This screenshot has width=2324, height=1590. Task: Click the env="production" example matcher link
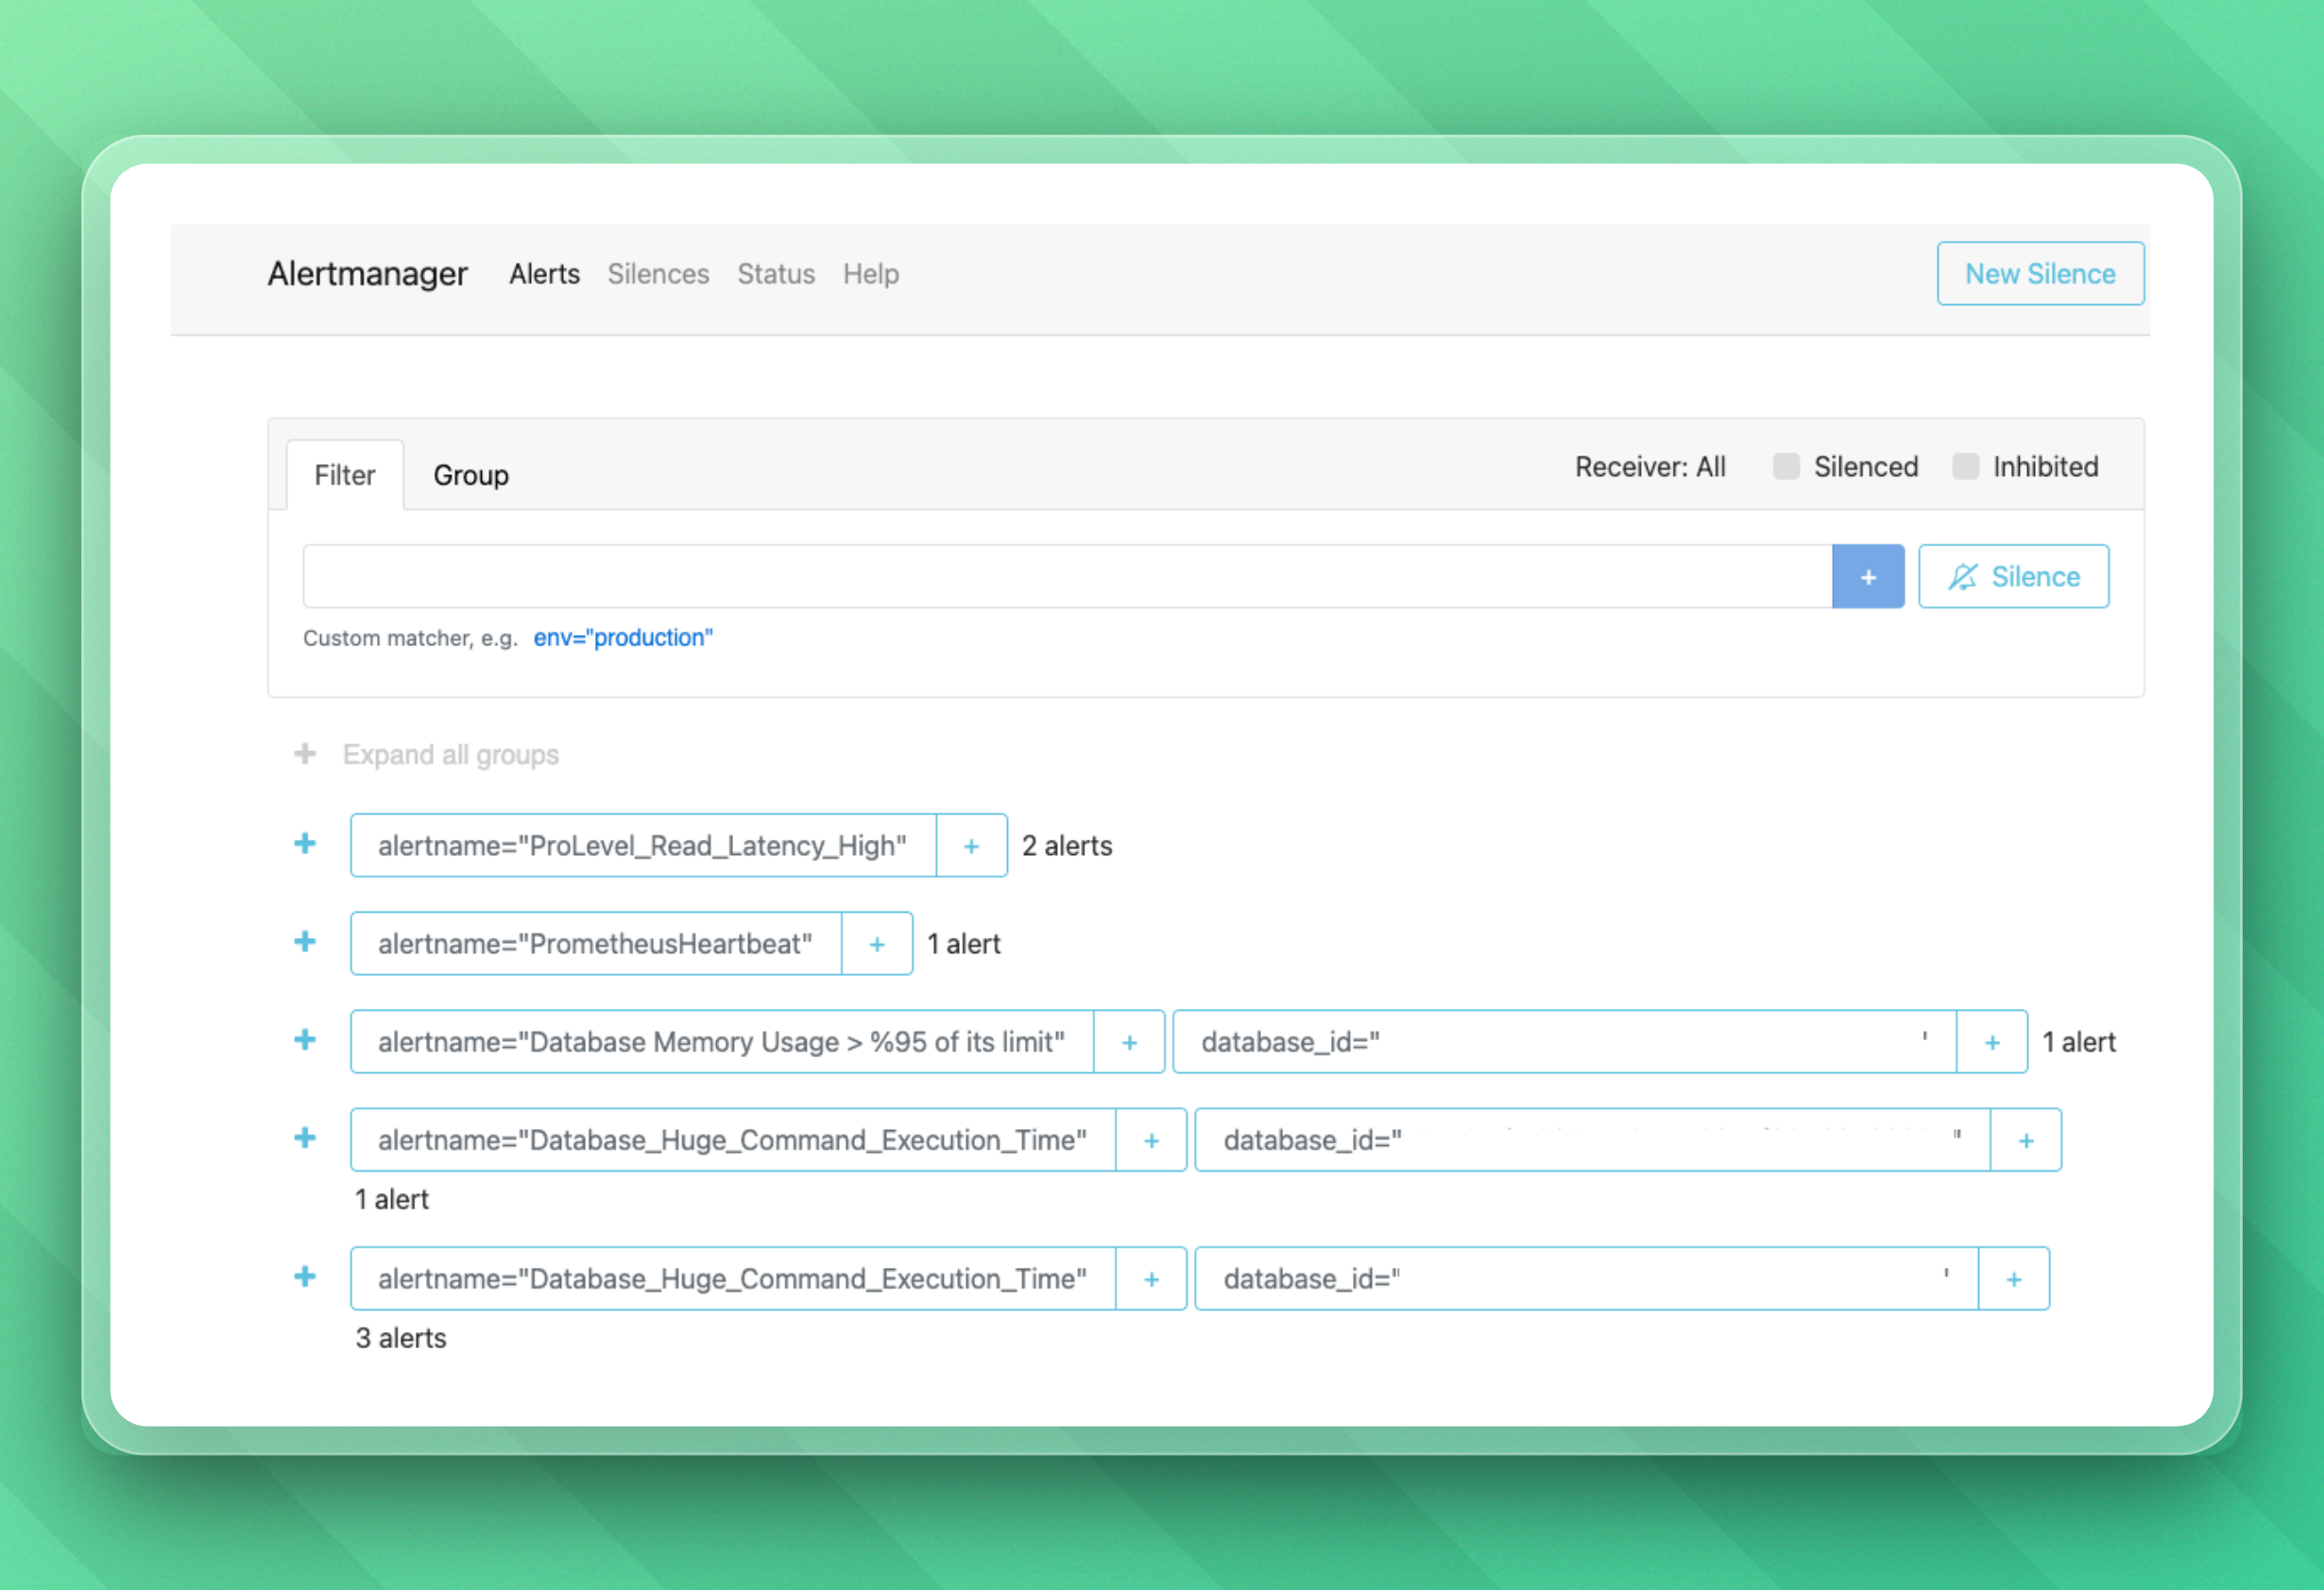pos(622,637)
